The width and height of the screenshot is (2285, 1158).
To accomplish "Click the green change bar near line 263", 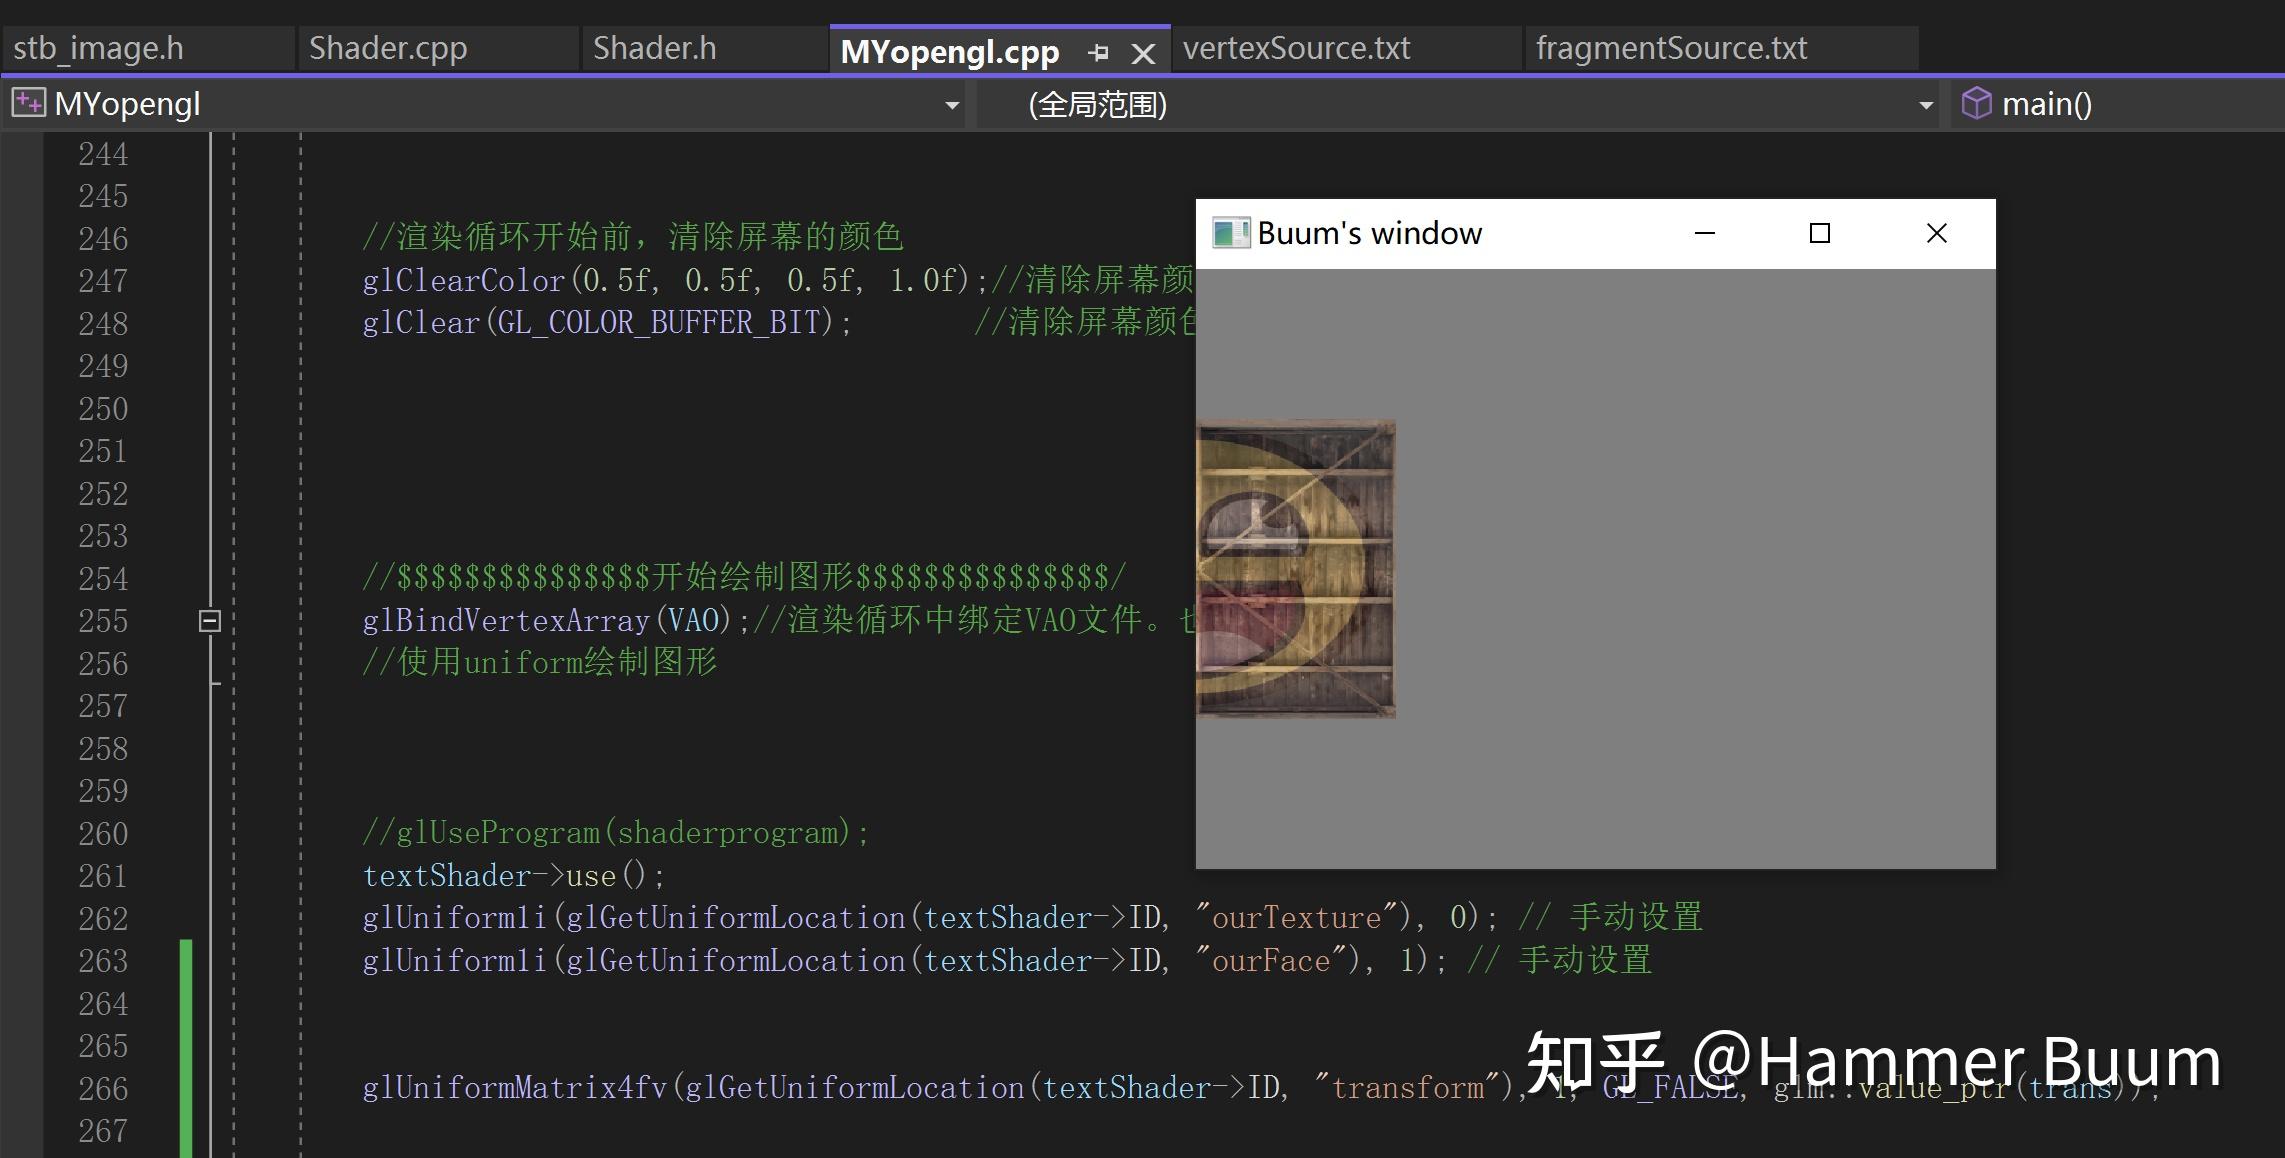I will (186, 960).
